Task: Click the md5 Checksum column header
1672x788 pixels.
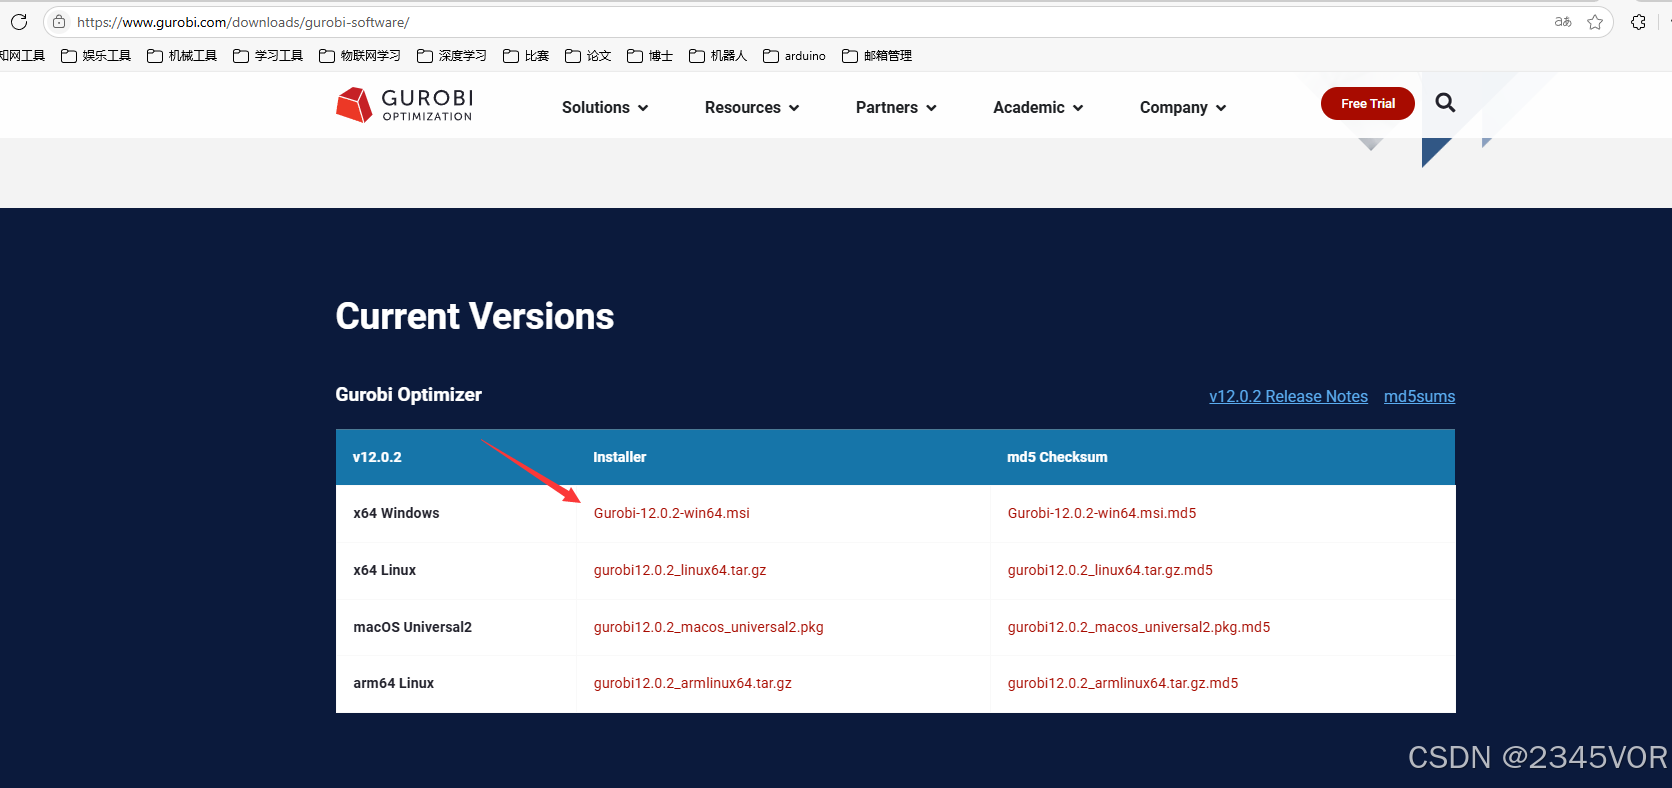Action: 1057,457
